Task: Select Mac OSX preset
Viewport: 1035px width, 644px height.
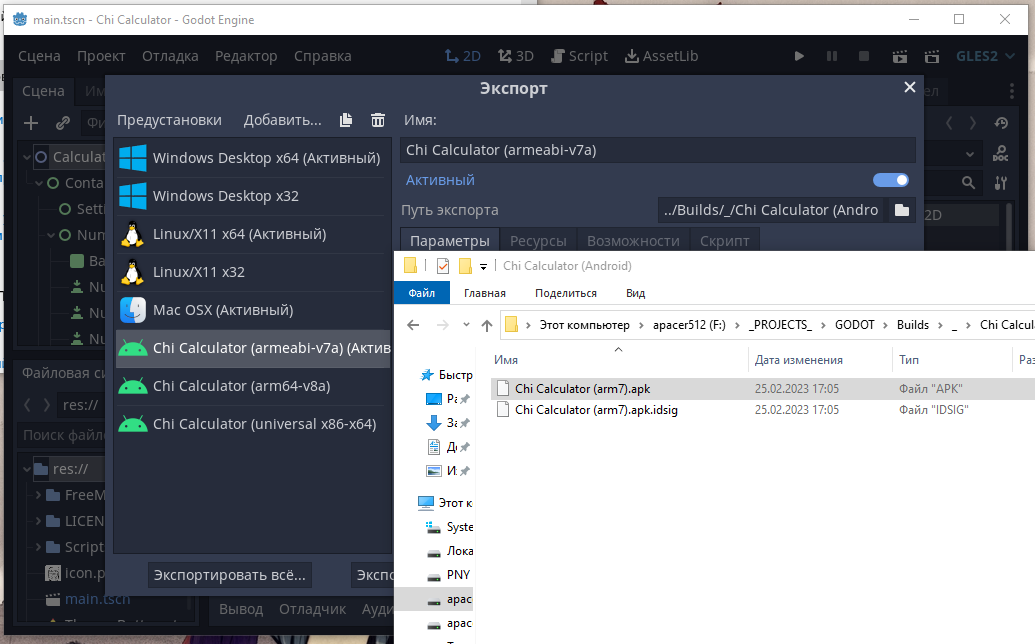Action: (x=251, y=310)
